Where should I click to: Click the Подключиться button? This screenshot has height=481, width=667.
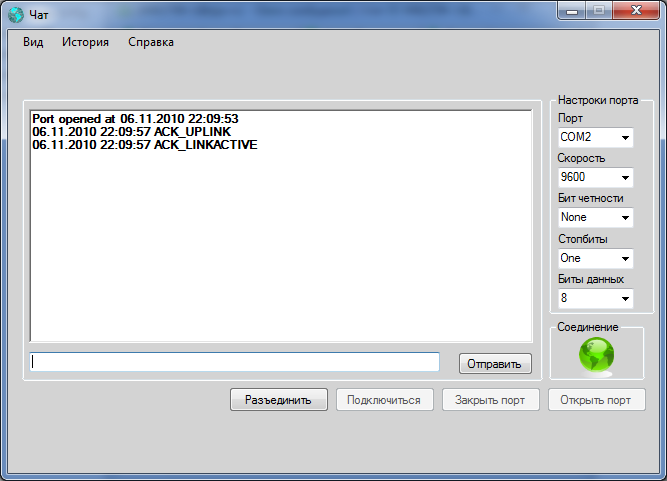[385, 400]
